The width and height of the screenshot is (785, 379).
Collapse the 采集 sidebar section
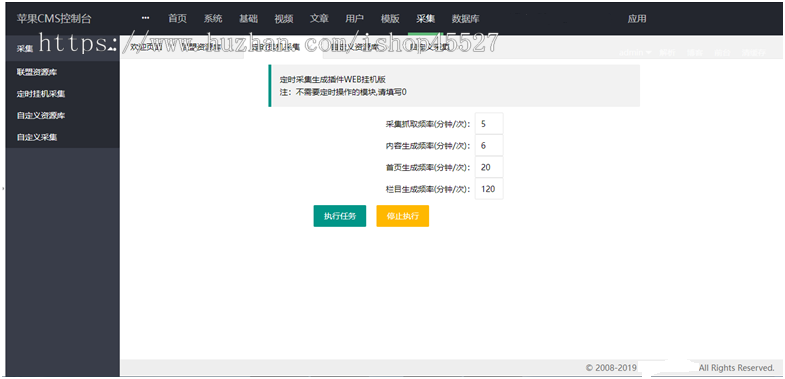coord(63,49)
